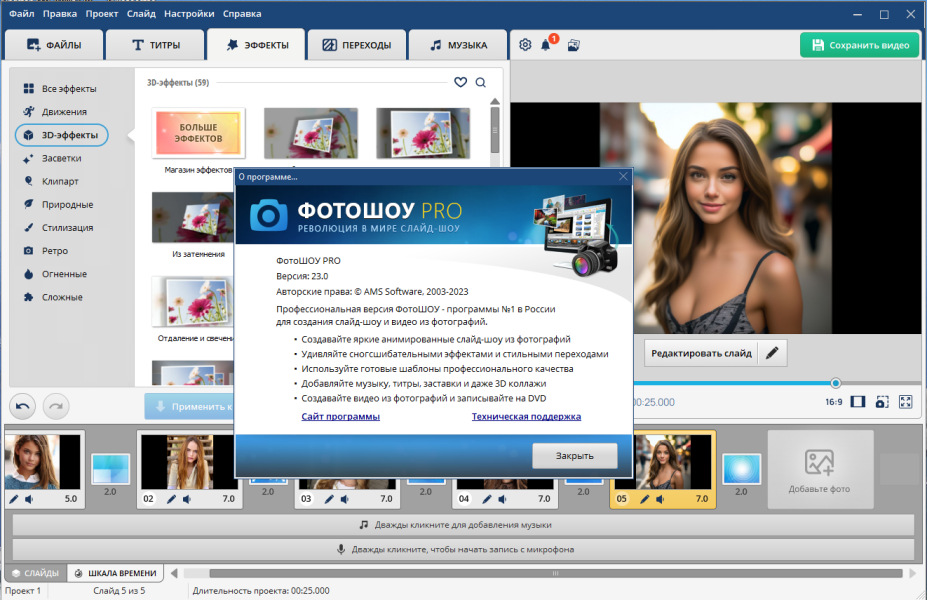This screenshot has height=600, width=927.
Task: Open the Сайт программы link
Action: [341, 416]
